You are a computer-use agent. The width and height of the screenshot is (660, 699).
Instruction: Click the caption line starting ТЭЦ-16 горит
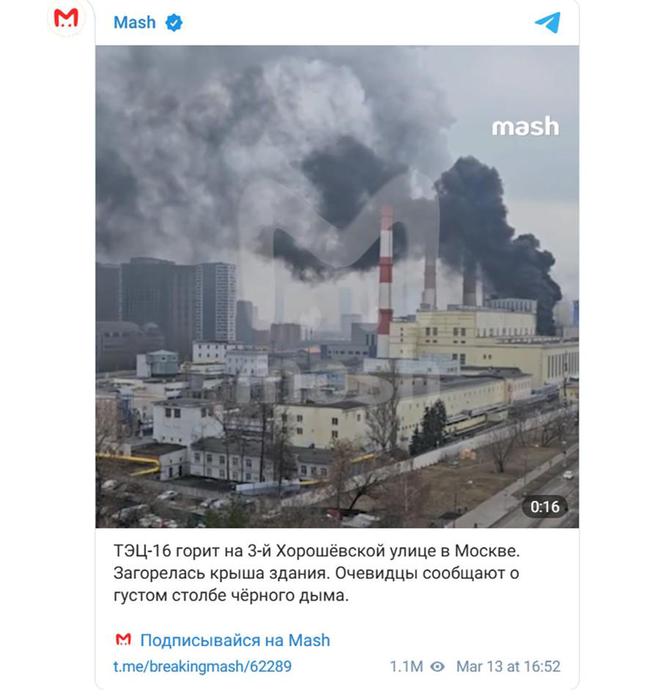316,551
